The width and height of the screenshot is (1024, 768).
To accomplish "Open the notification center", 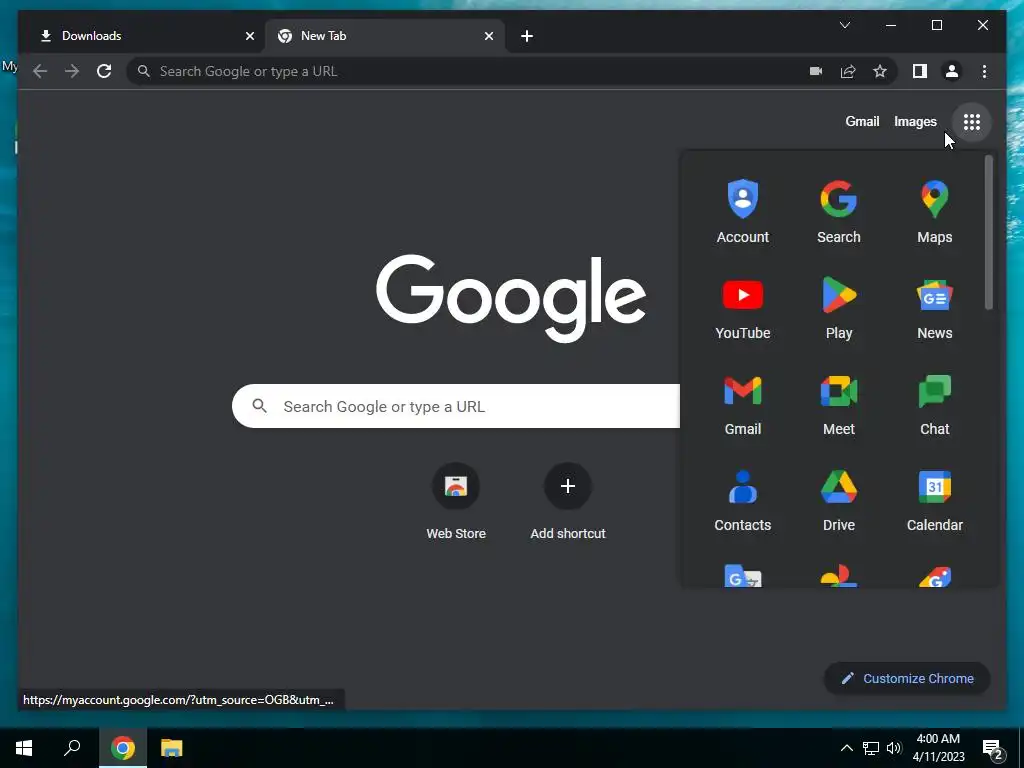I will click(993, 750).
